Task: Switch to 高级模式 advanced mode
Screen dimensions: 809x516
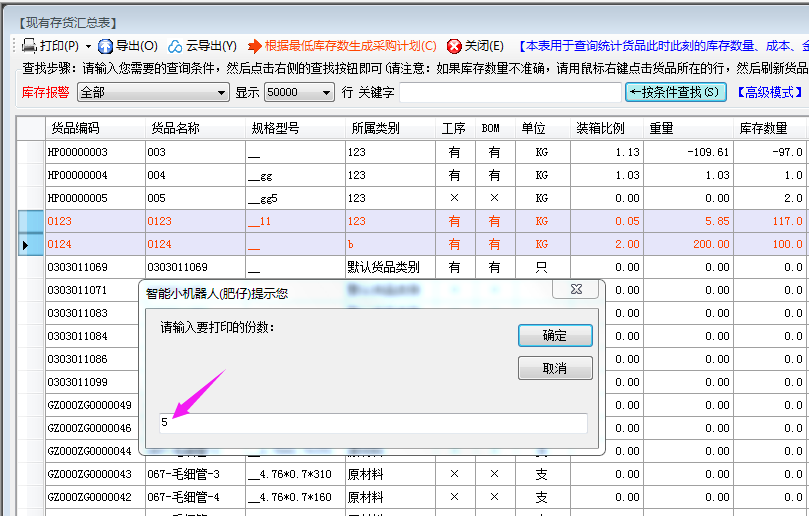Action: pyautogui.click(x=770, y=92)
